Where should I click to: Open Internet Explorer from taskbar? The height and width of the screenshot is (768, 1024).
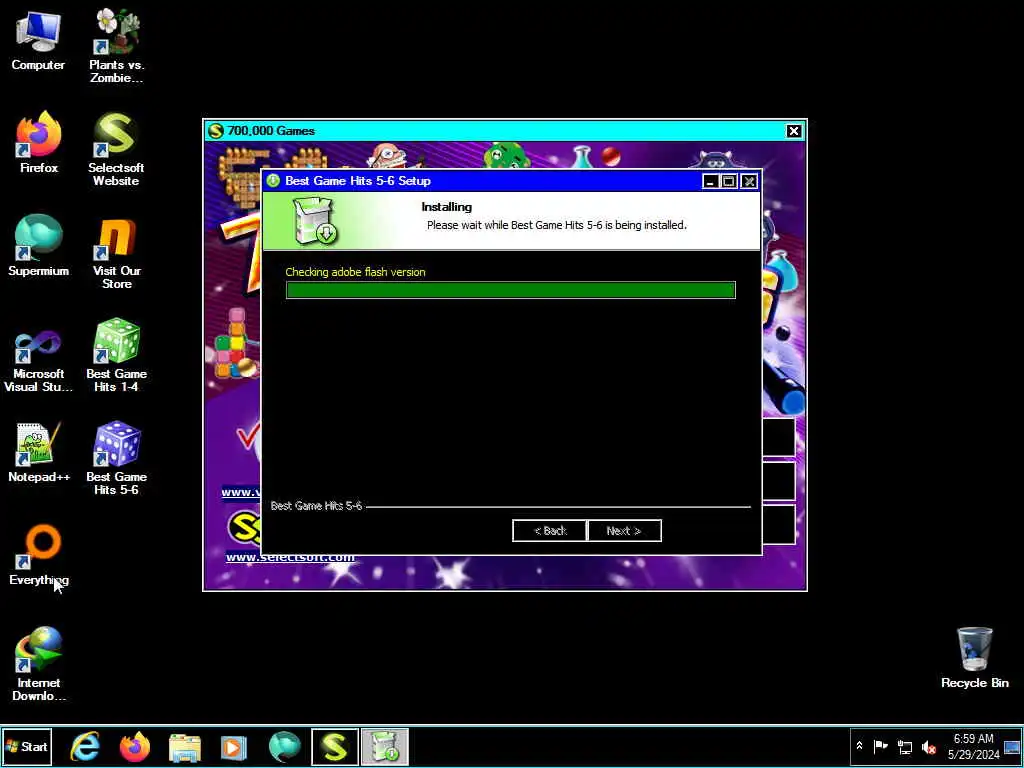pos(86,746)
